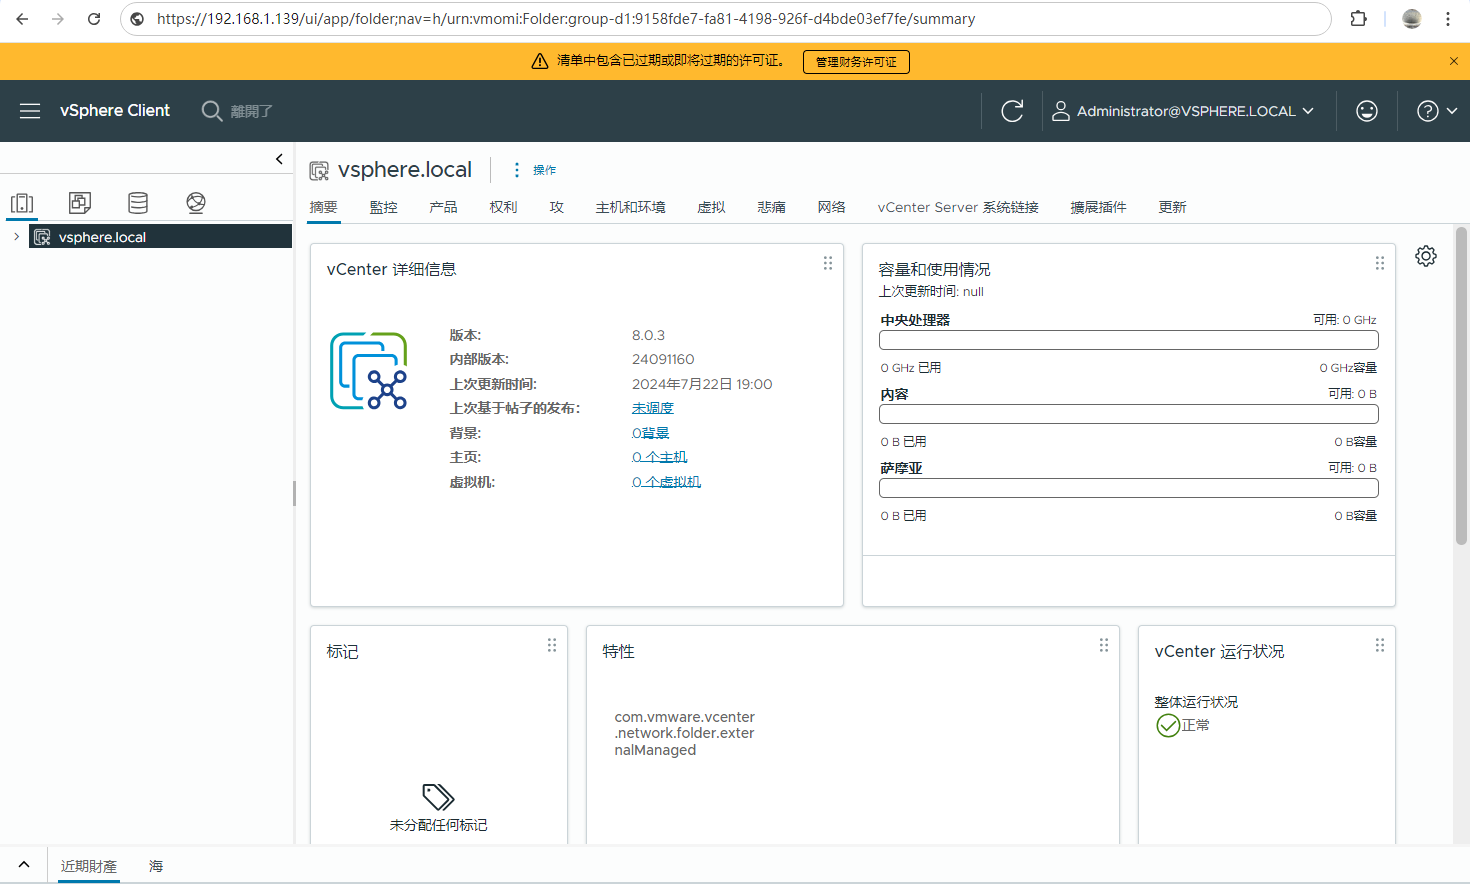The image size is (1470, 884).
Task: Click drag handle on vCenter 运行状况 card
Action: coord(1380,645)
